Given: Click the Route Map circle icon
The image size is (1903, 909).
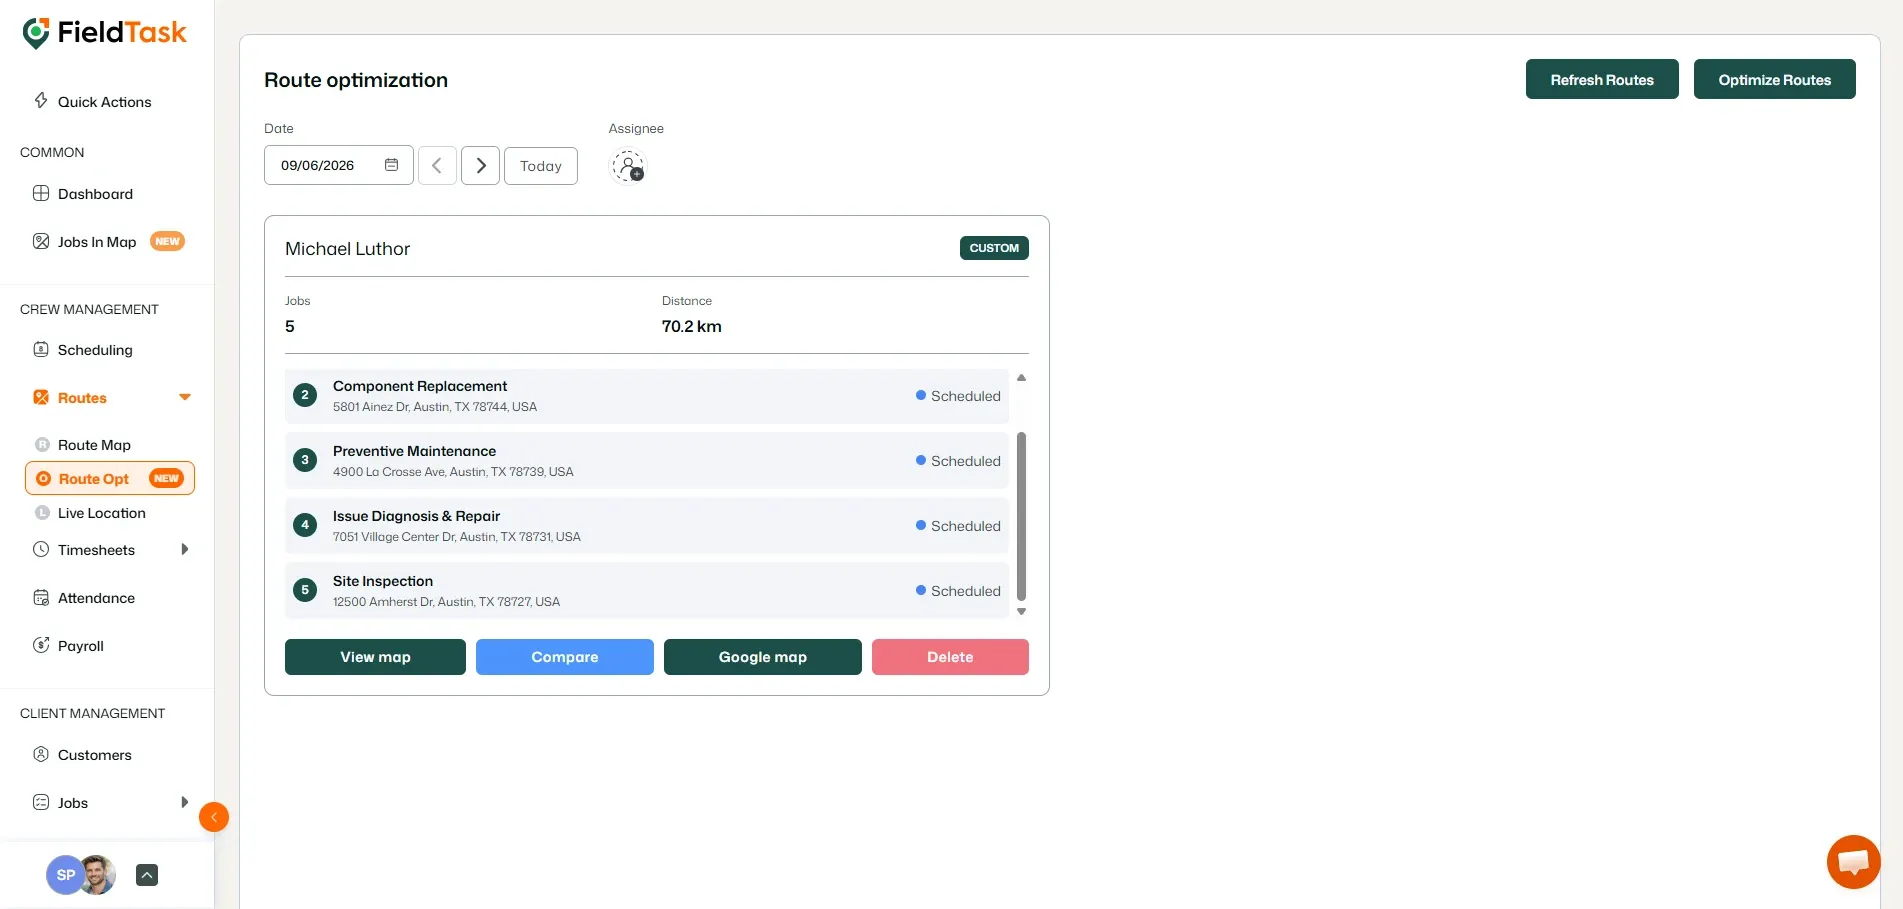Looking at the screenshot, I should pyautogui.click(x=42, y=444).
